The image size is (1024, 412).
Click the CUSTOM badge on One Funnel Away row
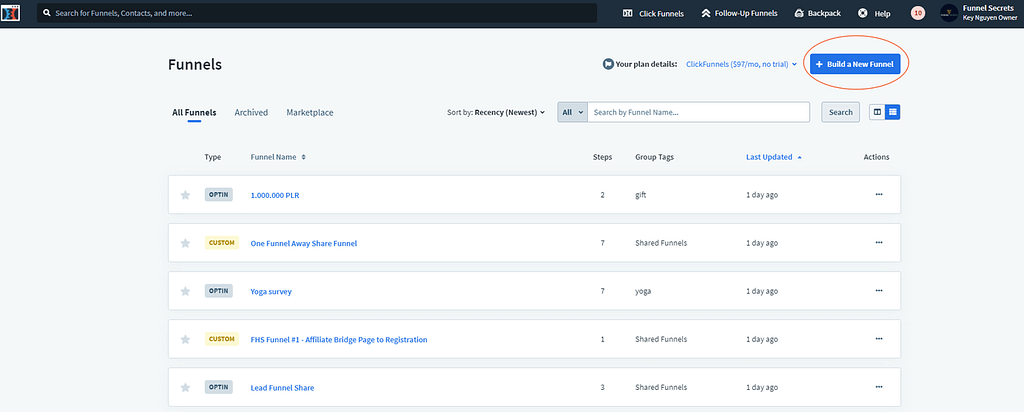tap(221, 243)
